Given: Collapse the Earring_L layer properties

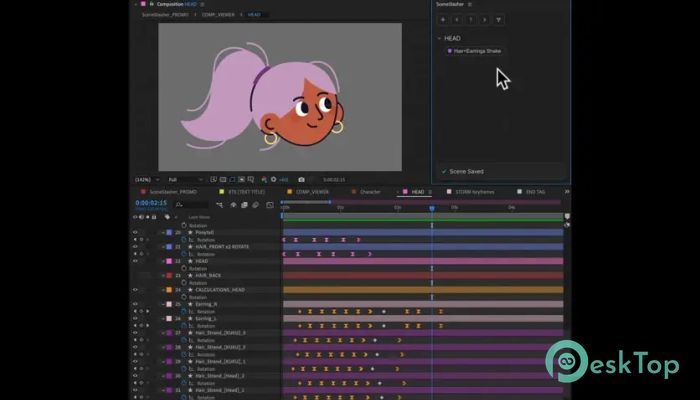Looking at the screenshot, I should point(163,318).
